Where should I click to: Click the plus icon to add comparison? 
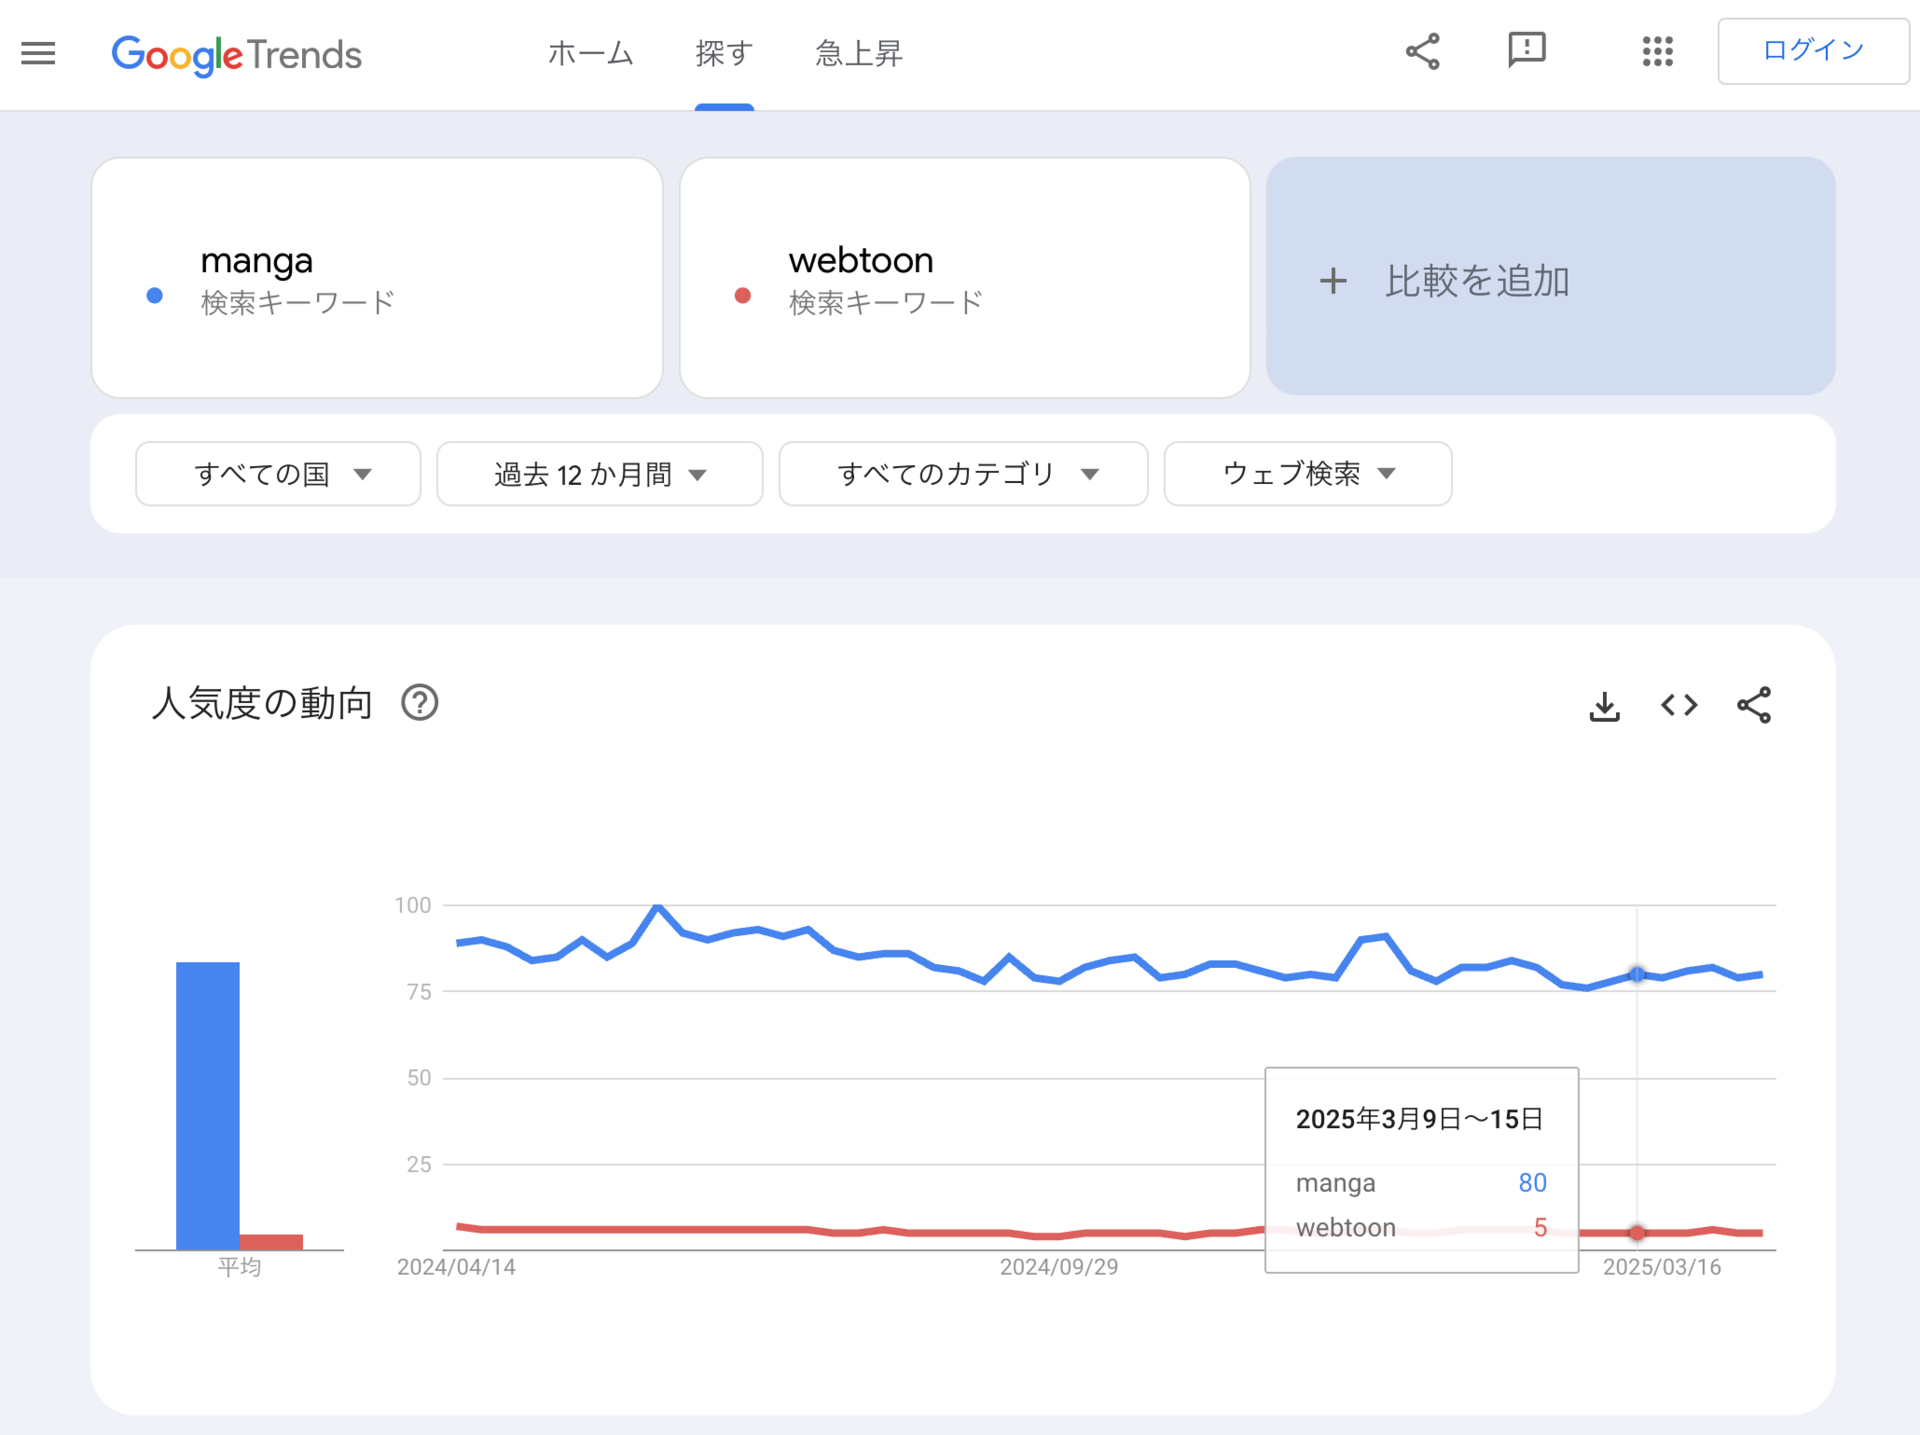[x=1333, y=281]
